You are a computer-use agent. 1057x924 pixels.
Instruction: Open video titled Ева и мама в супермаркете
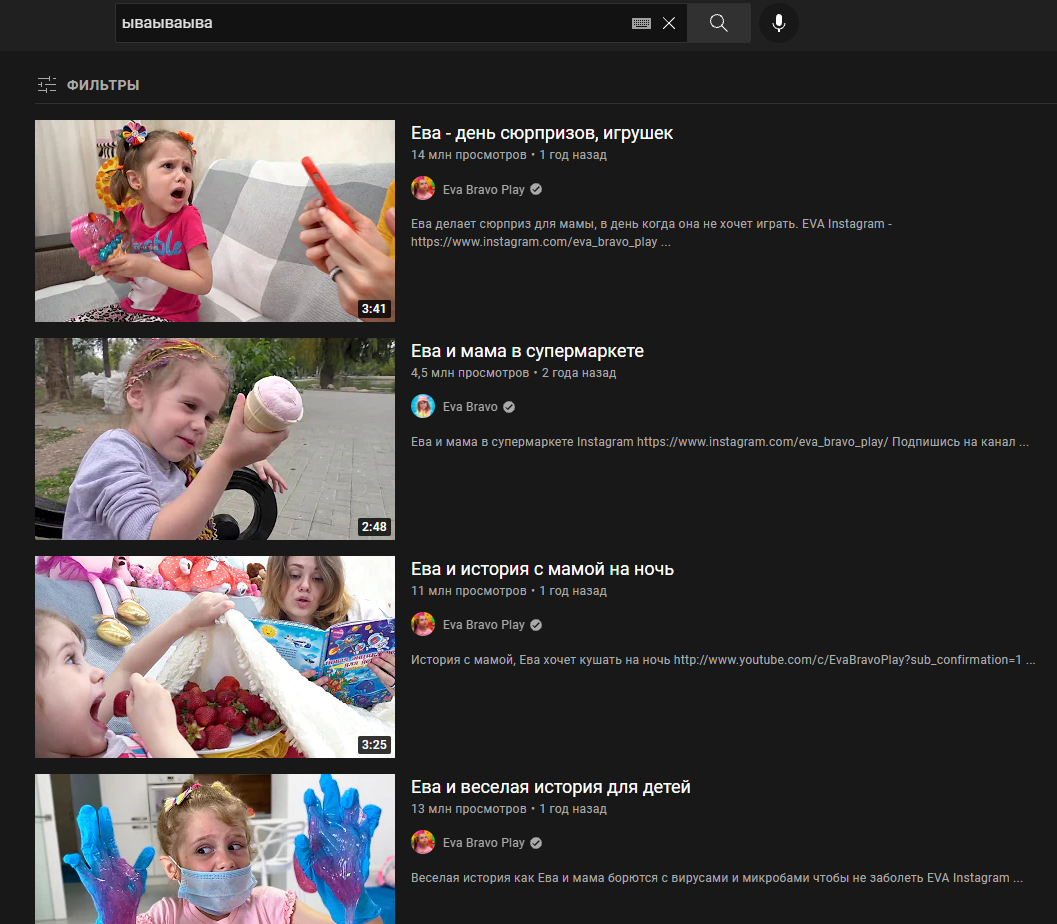click(x=527, y=351)
